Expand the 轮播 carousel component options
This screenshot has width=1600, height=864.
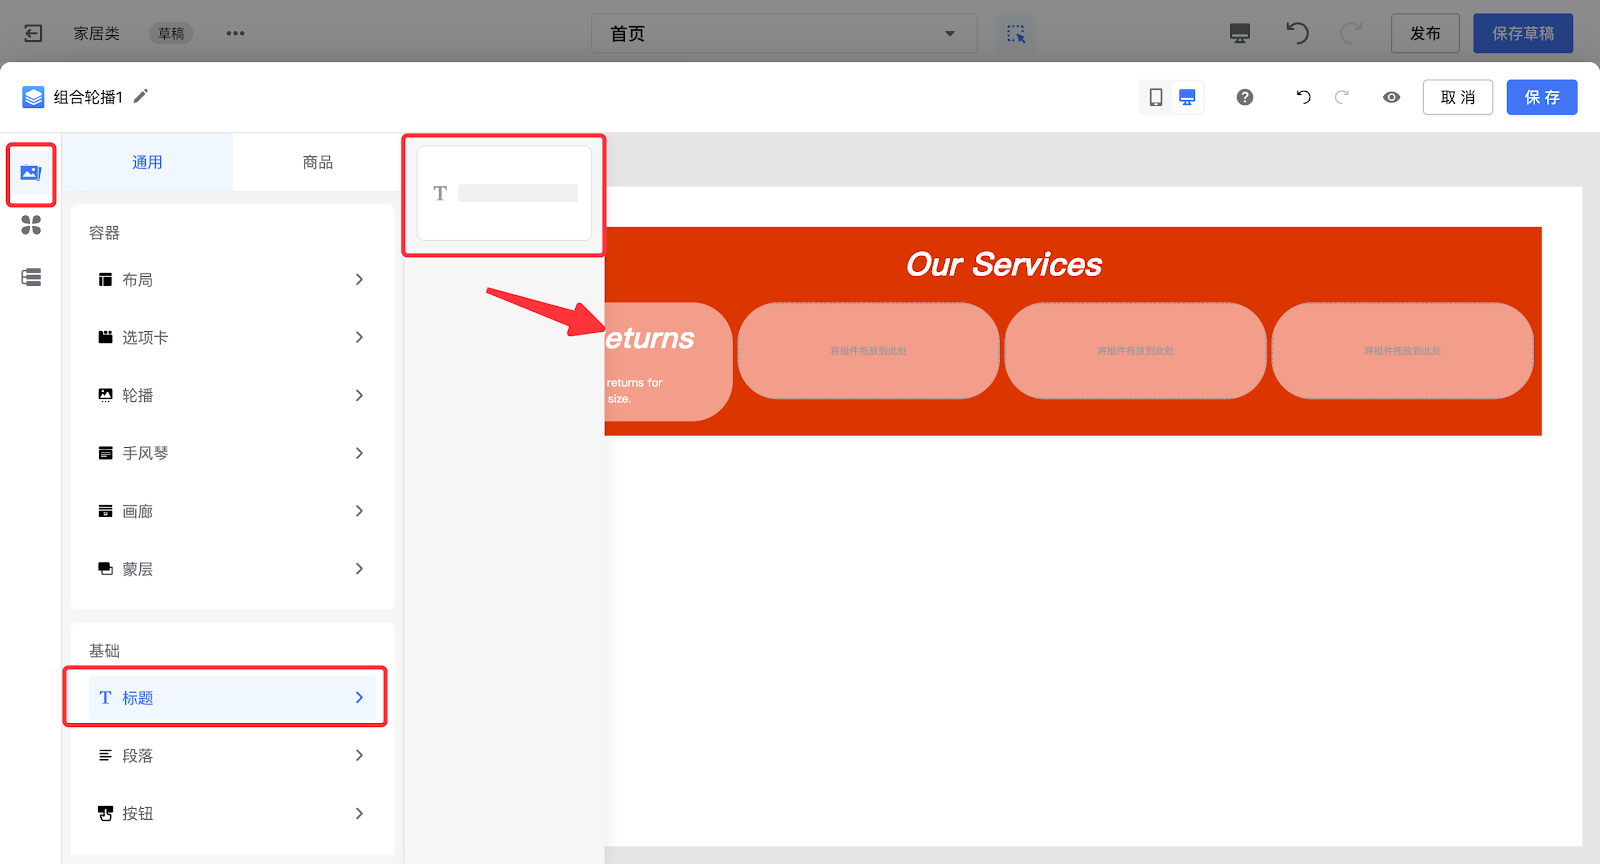tap(232, 395)
